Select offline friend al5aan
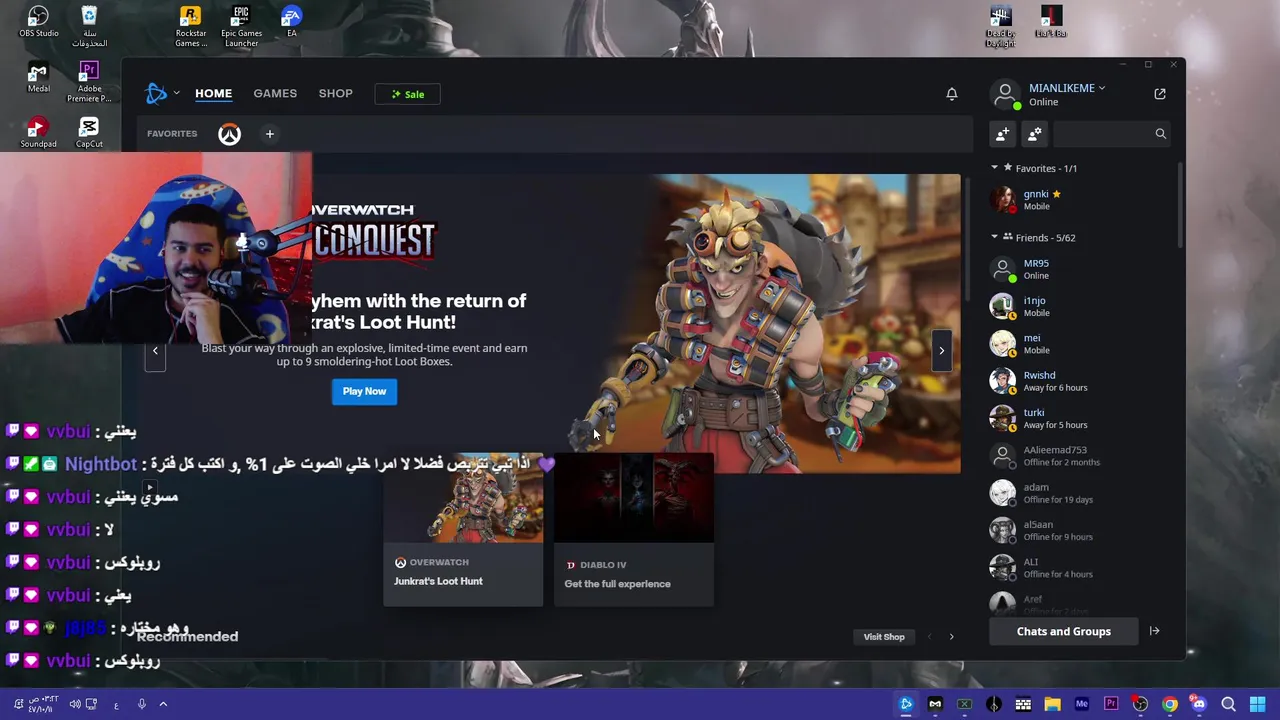Viewport: 1280px width, 720px height. [1080, 530]
